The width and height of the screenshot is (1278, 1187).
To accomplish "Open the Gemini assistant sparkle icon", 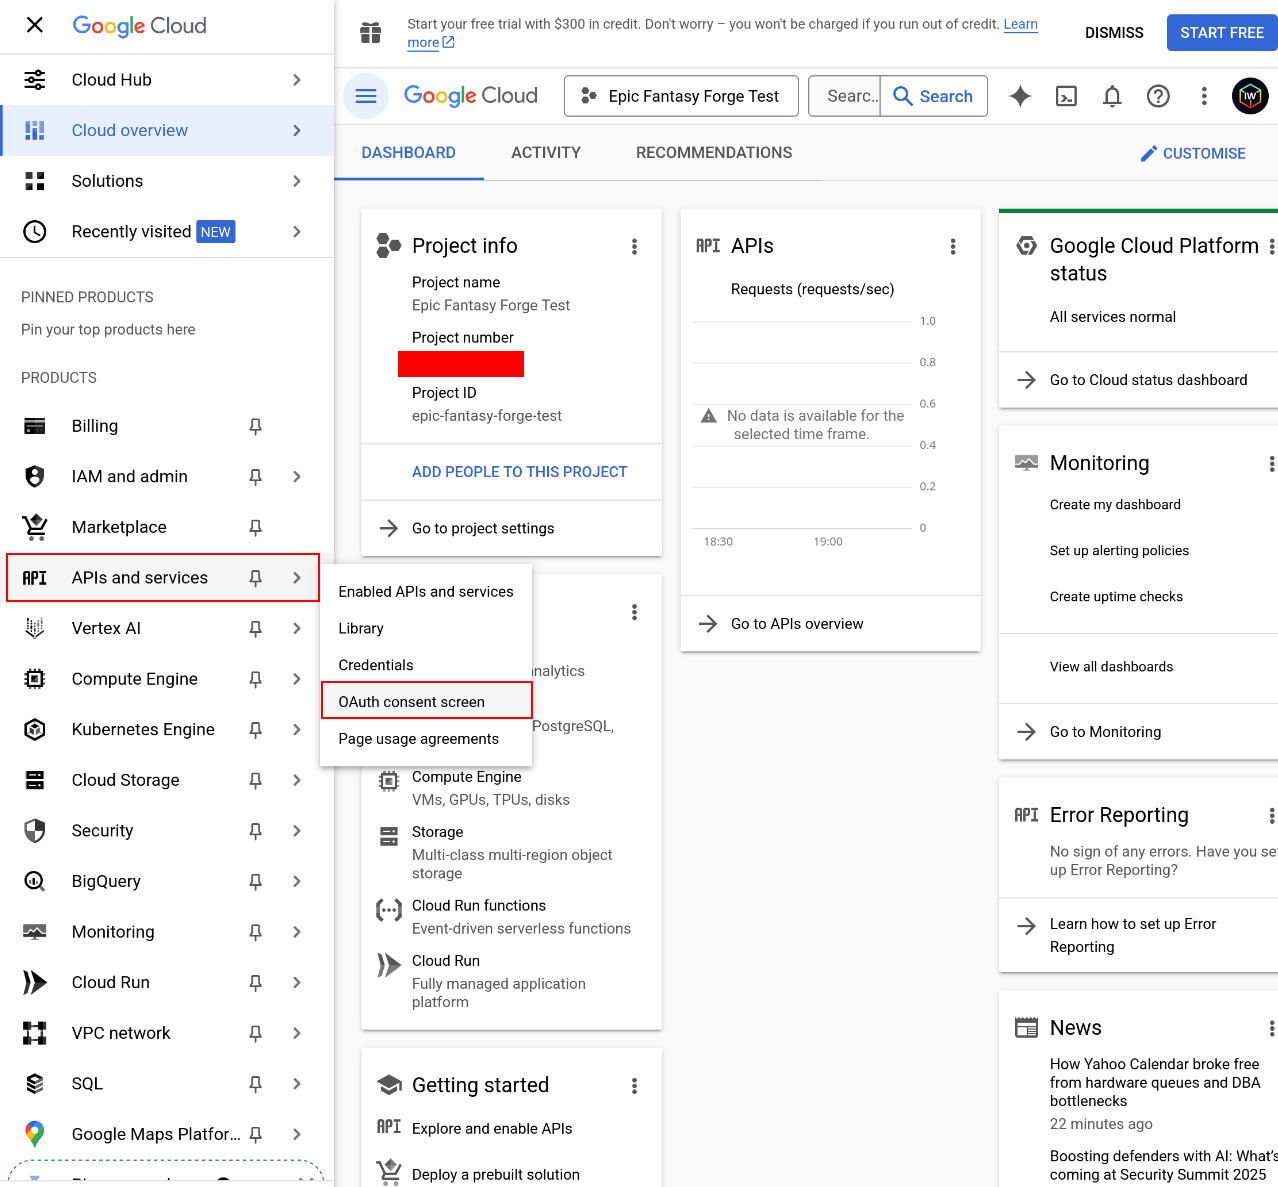I will click(1019, 96).
